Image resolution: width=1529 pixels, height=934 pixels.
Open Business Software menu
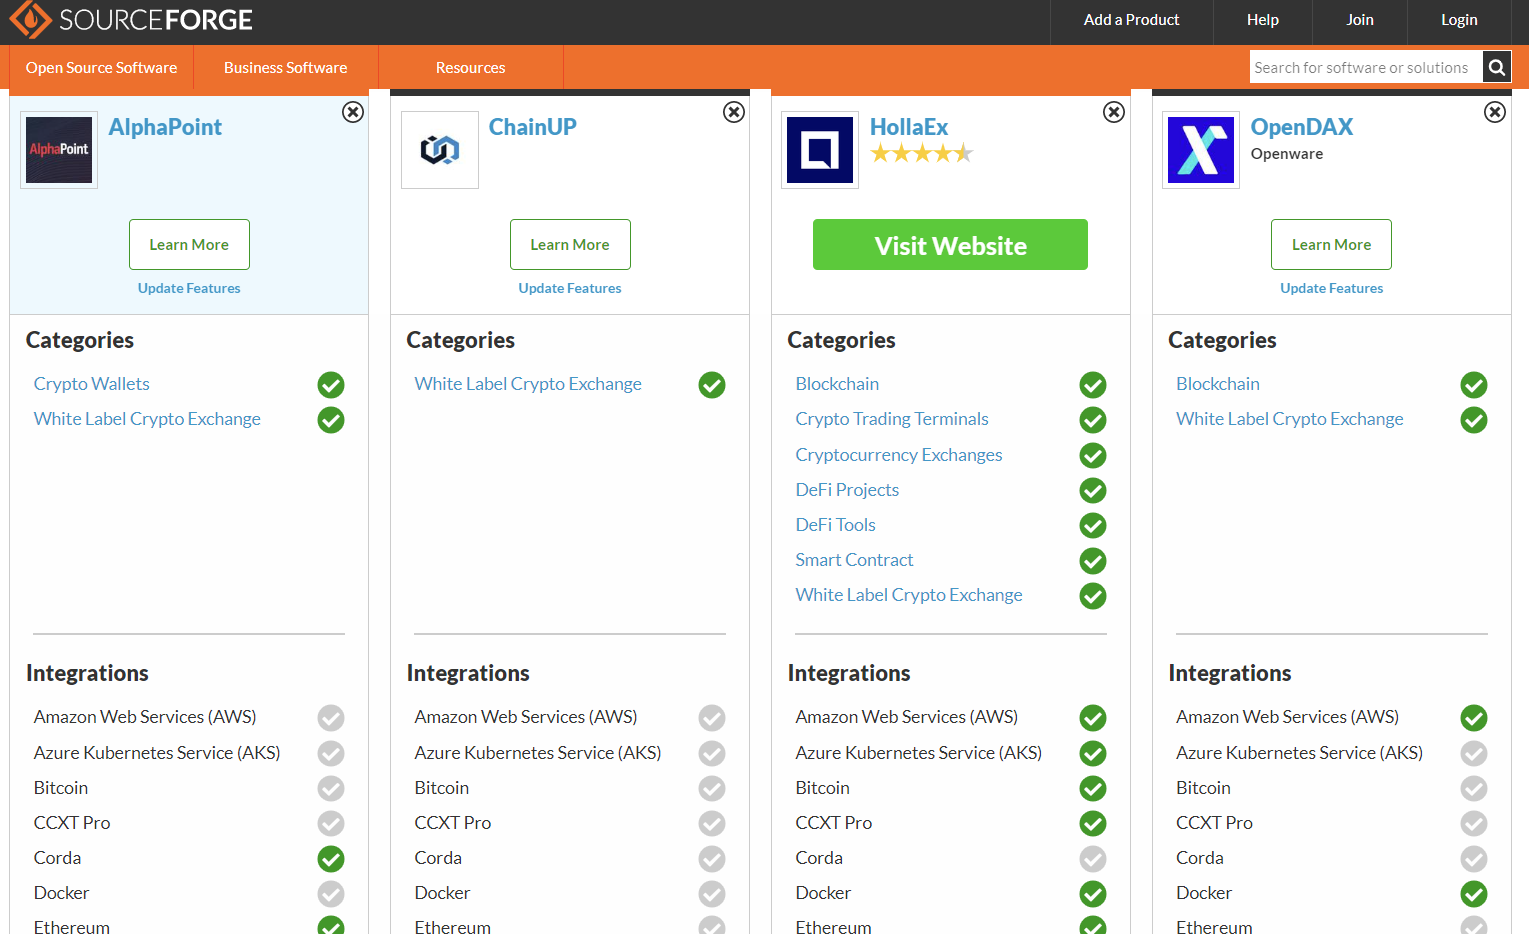tap(286, 67)
